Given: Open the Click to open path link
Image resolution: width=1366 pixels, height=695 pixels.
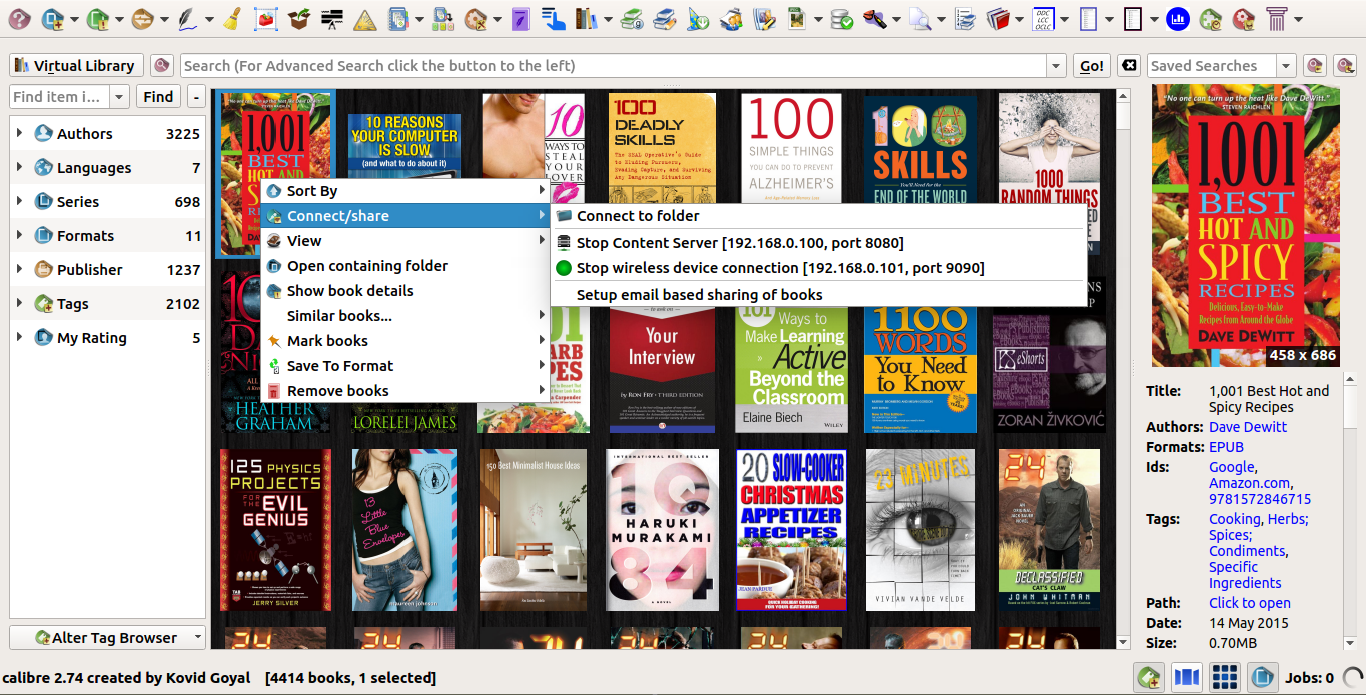Looking at the screenshot, I should [x=1250, y=603].
